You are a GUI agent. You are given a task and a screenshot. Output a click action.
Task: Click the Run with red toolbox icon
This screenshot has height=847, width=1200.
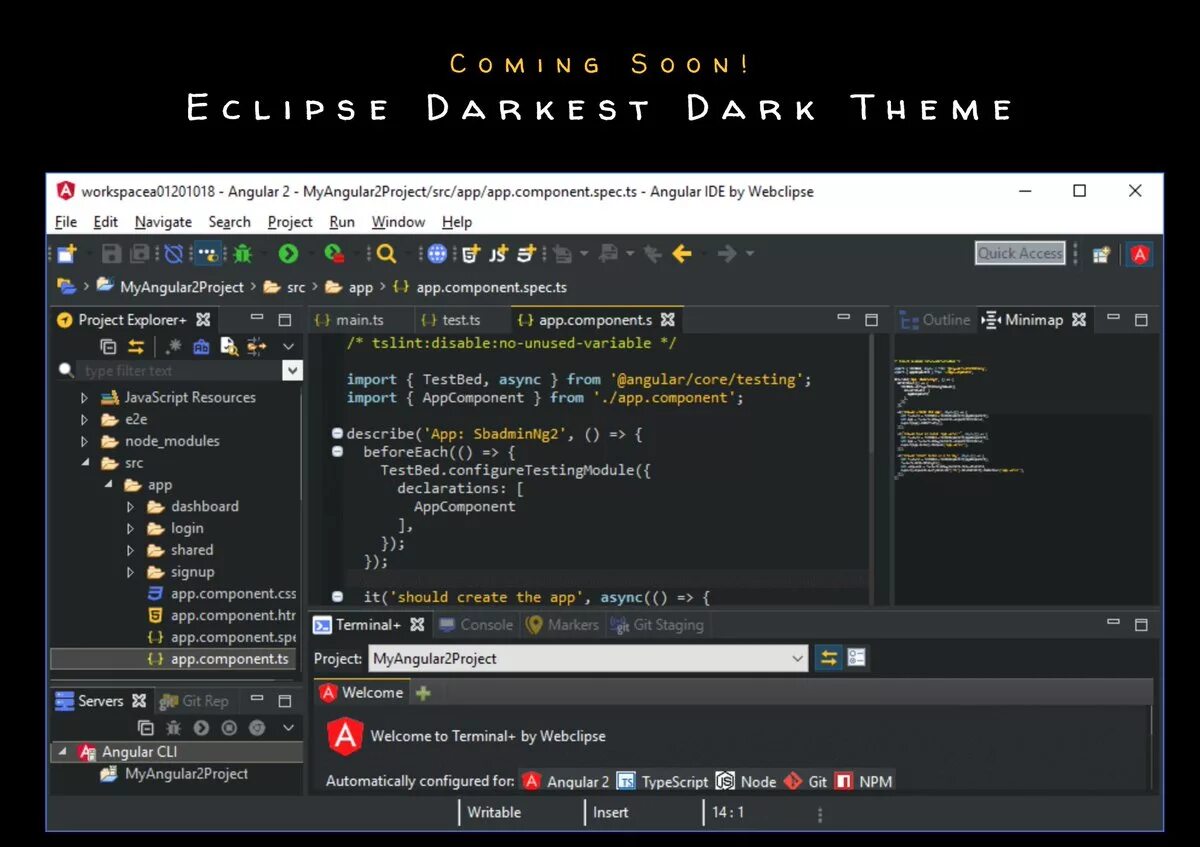[x=335, y=254]
